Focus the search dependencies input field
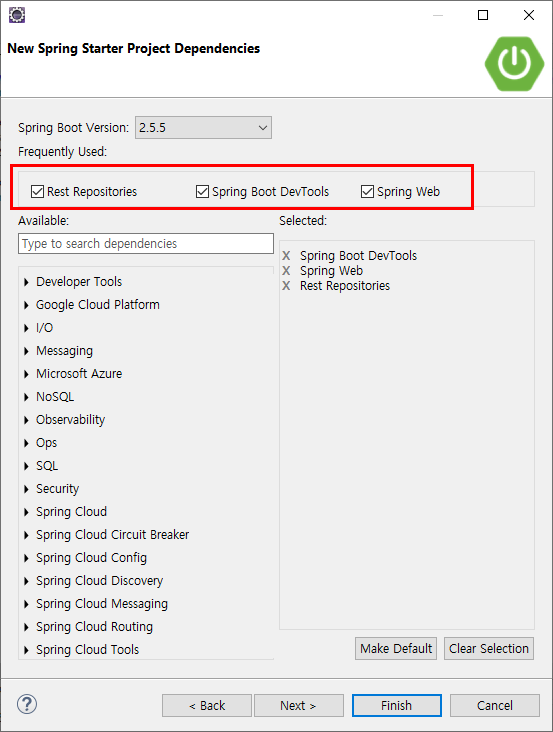Screen dimensions: 553x732 pos(146,244)
